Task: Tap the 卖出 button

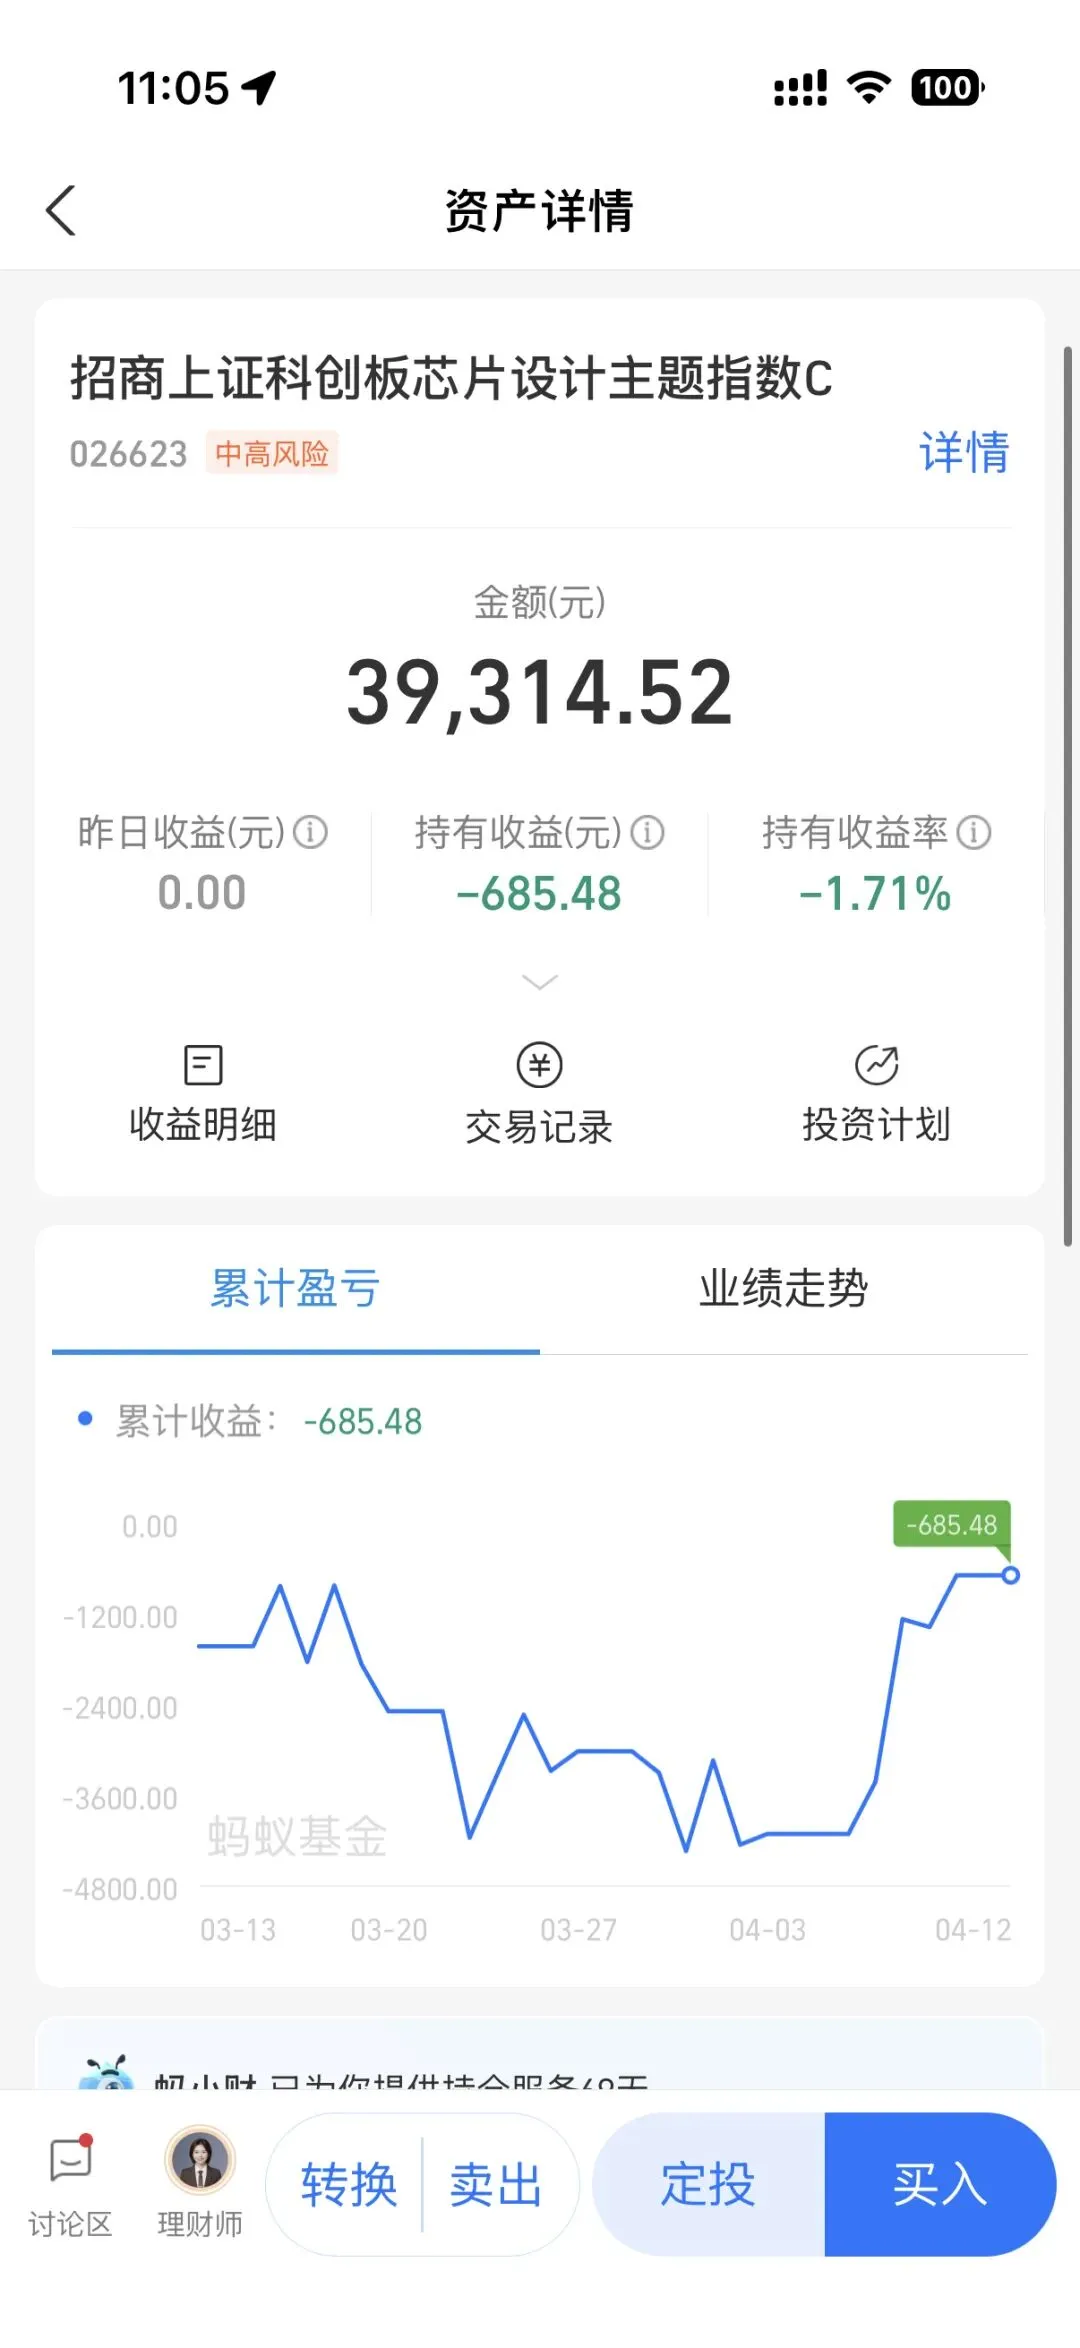Action: 496,2184
